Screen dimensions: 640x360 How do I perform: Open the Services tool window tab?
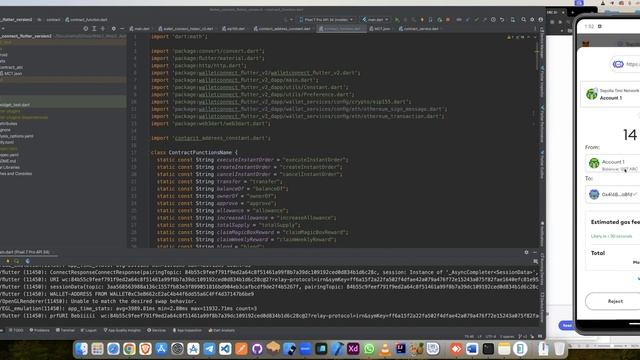point(157,330)
